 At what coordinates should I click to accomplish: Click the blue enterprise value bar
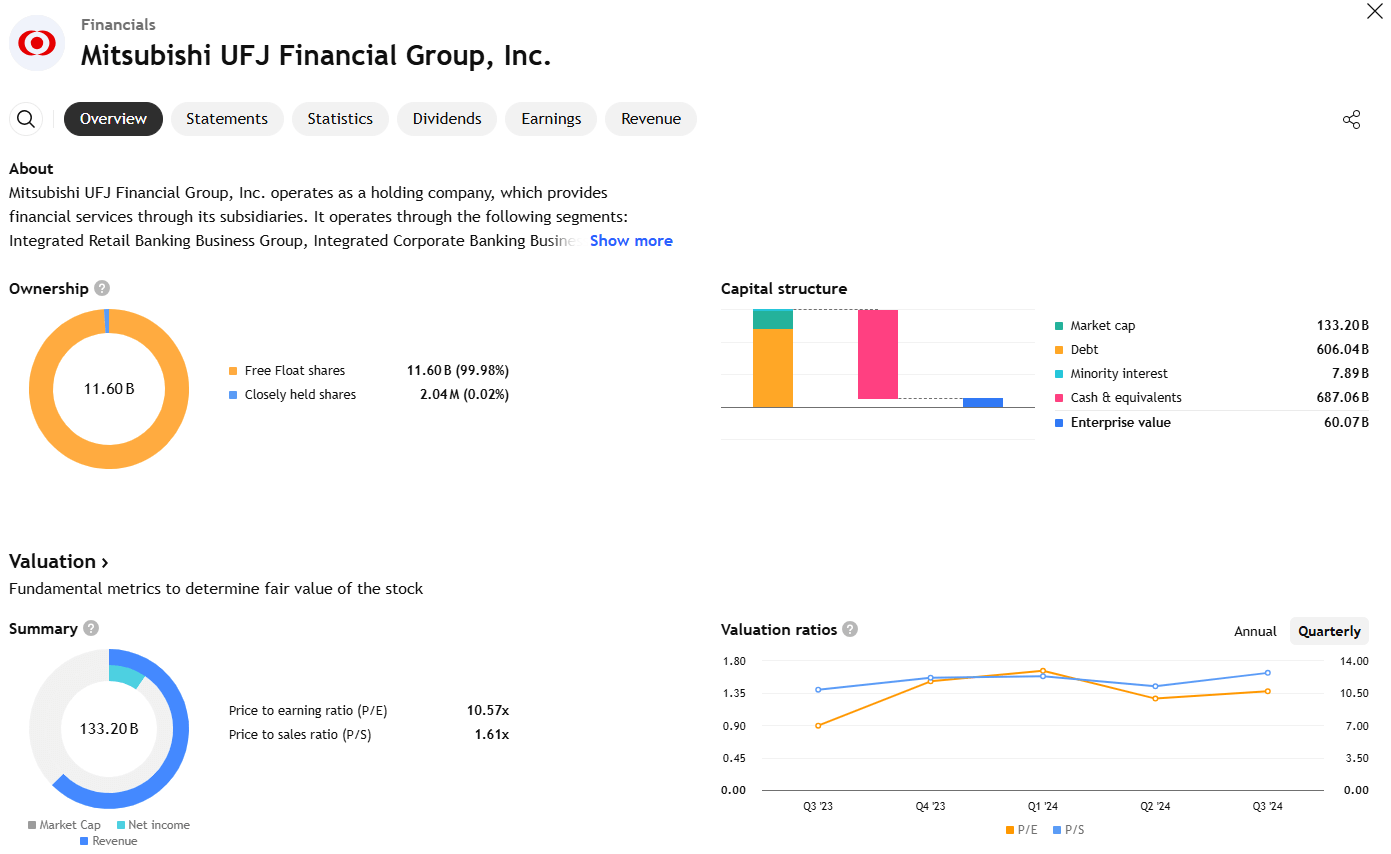point(983,402)
